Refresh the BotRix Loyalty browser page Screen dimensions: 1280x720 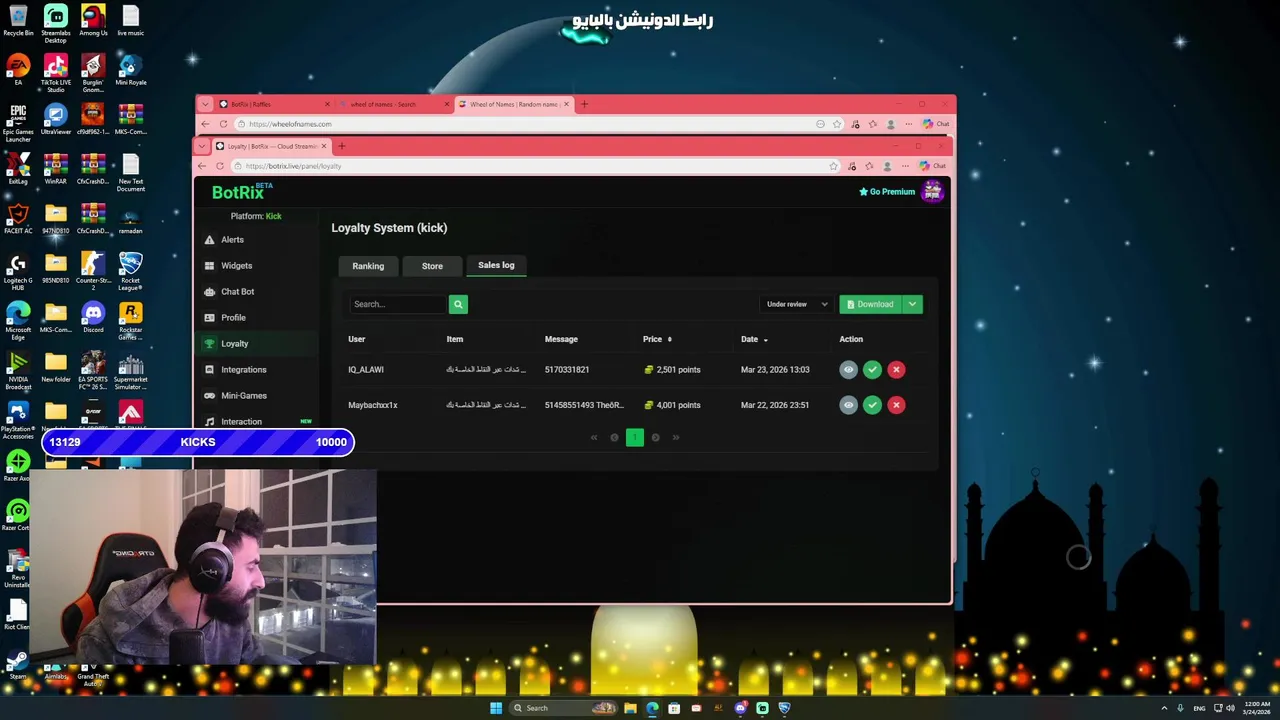point(219,166)
